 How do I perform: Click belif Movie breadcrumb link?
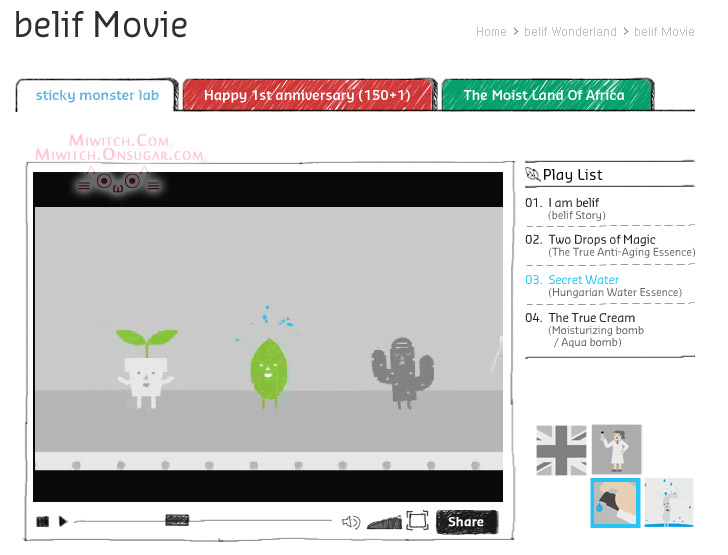pyautogui.click(x=664, y=32)
